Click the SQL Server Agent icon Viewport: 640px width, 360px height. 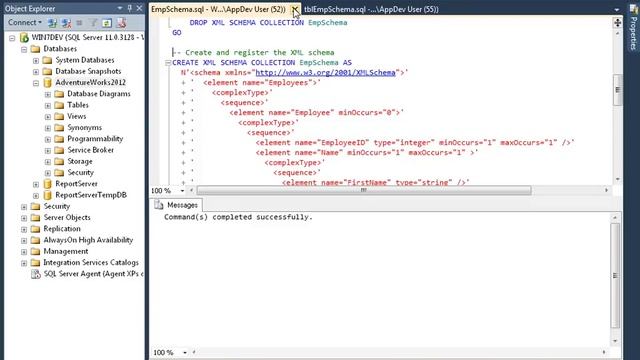pyautogui.click(x=36, y=274)
